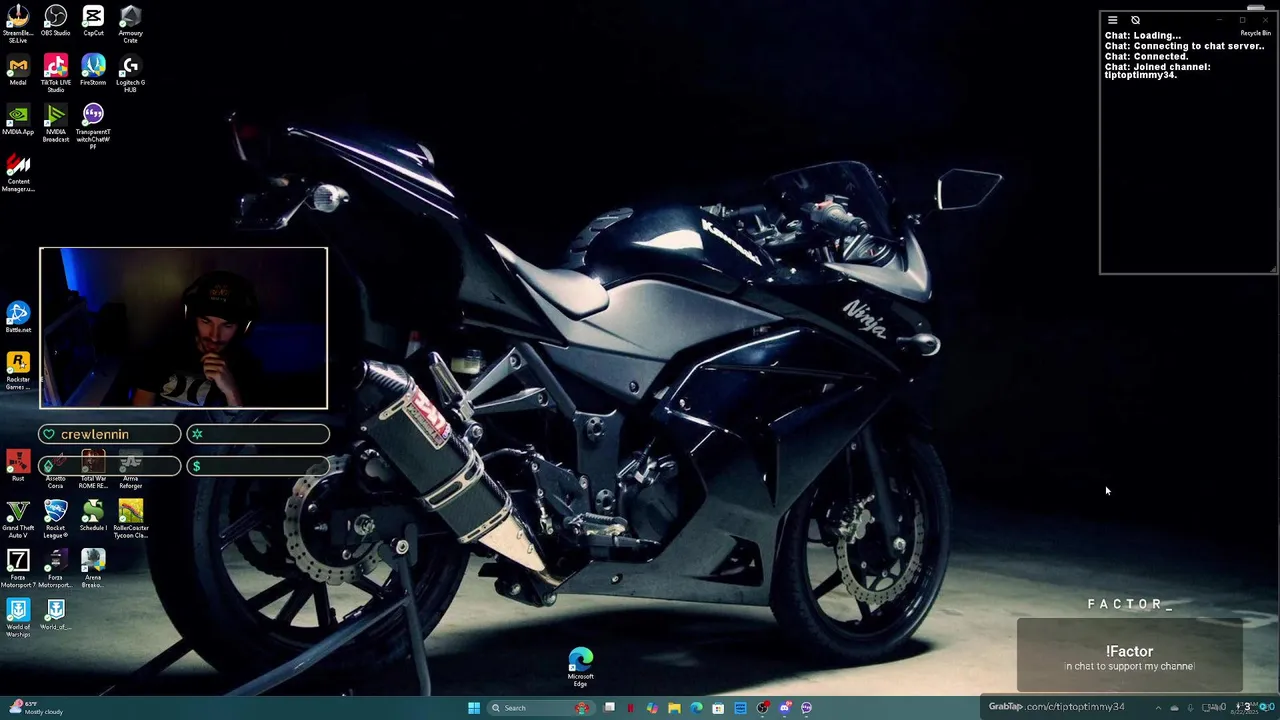Screen dimensions: 1280x720
Task: Select the Rust game icon
Action: 18,468
